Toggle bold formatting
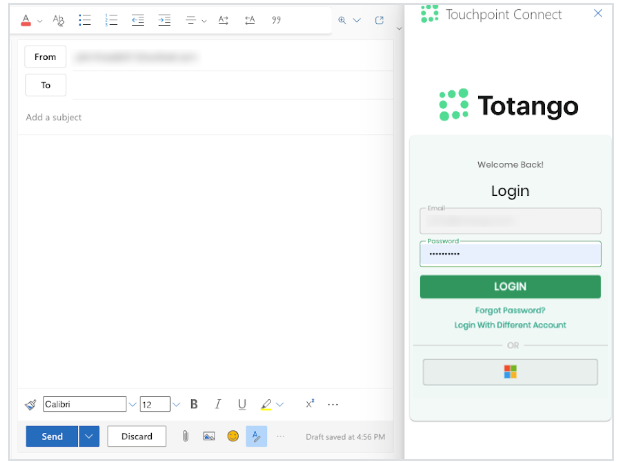Viewport: 617px width, 462px height. pos(194,404)
